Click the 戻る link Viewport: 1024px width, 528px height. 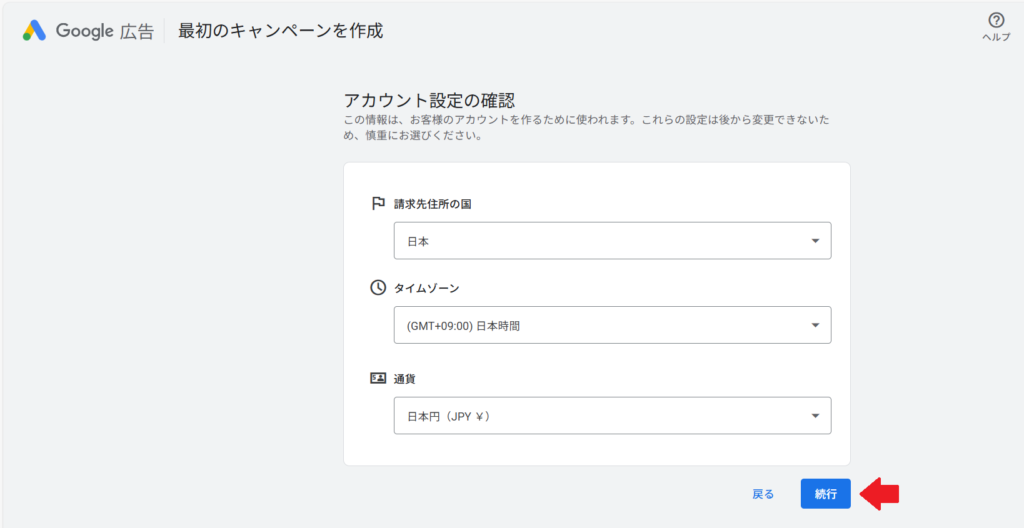click(763, 494)
